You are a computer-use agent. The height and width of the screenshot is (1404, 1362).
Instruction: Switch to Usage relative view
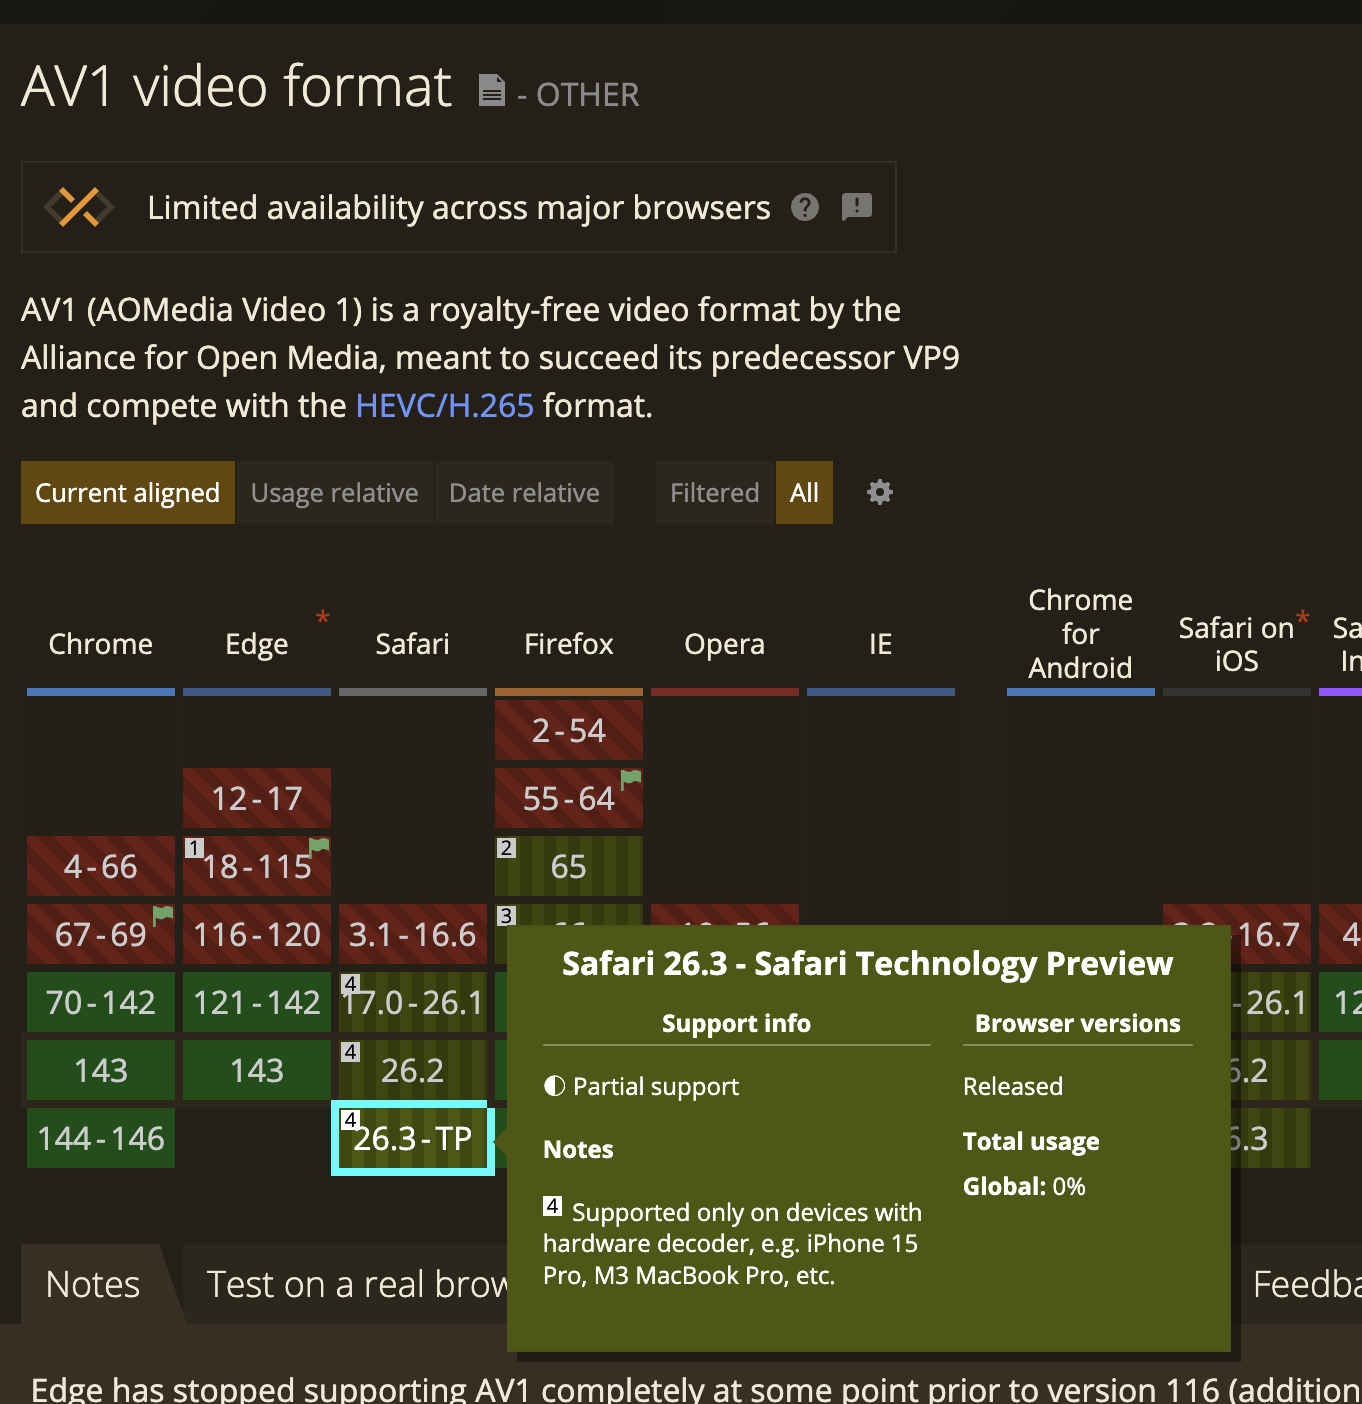[x=334, y=492]
